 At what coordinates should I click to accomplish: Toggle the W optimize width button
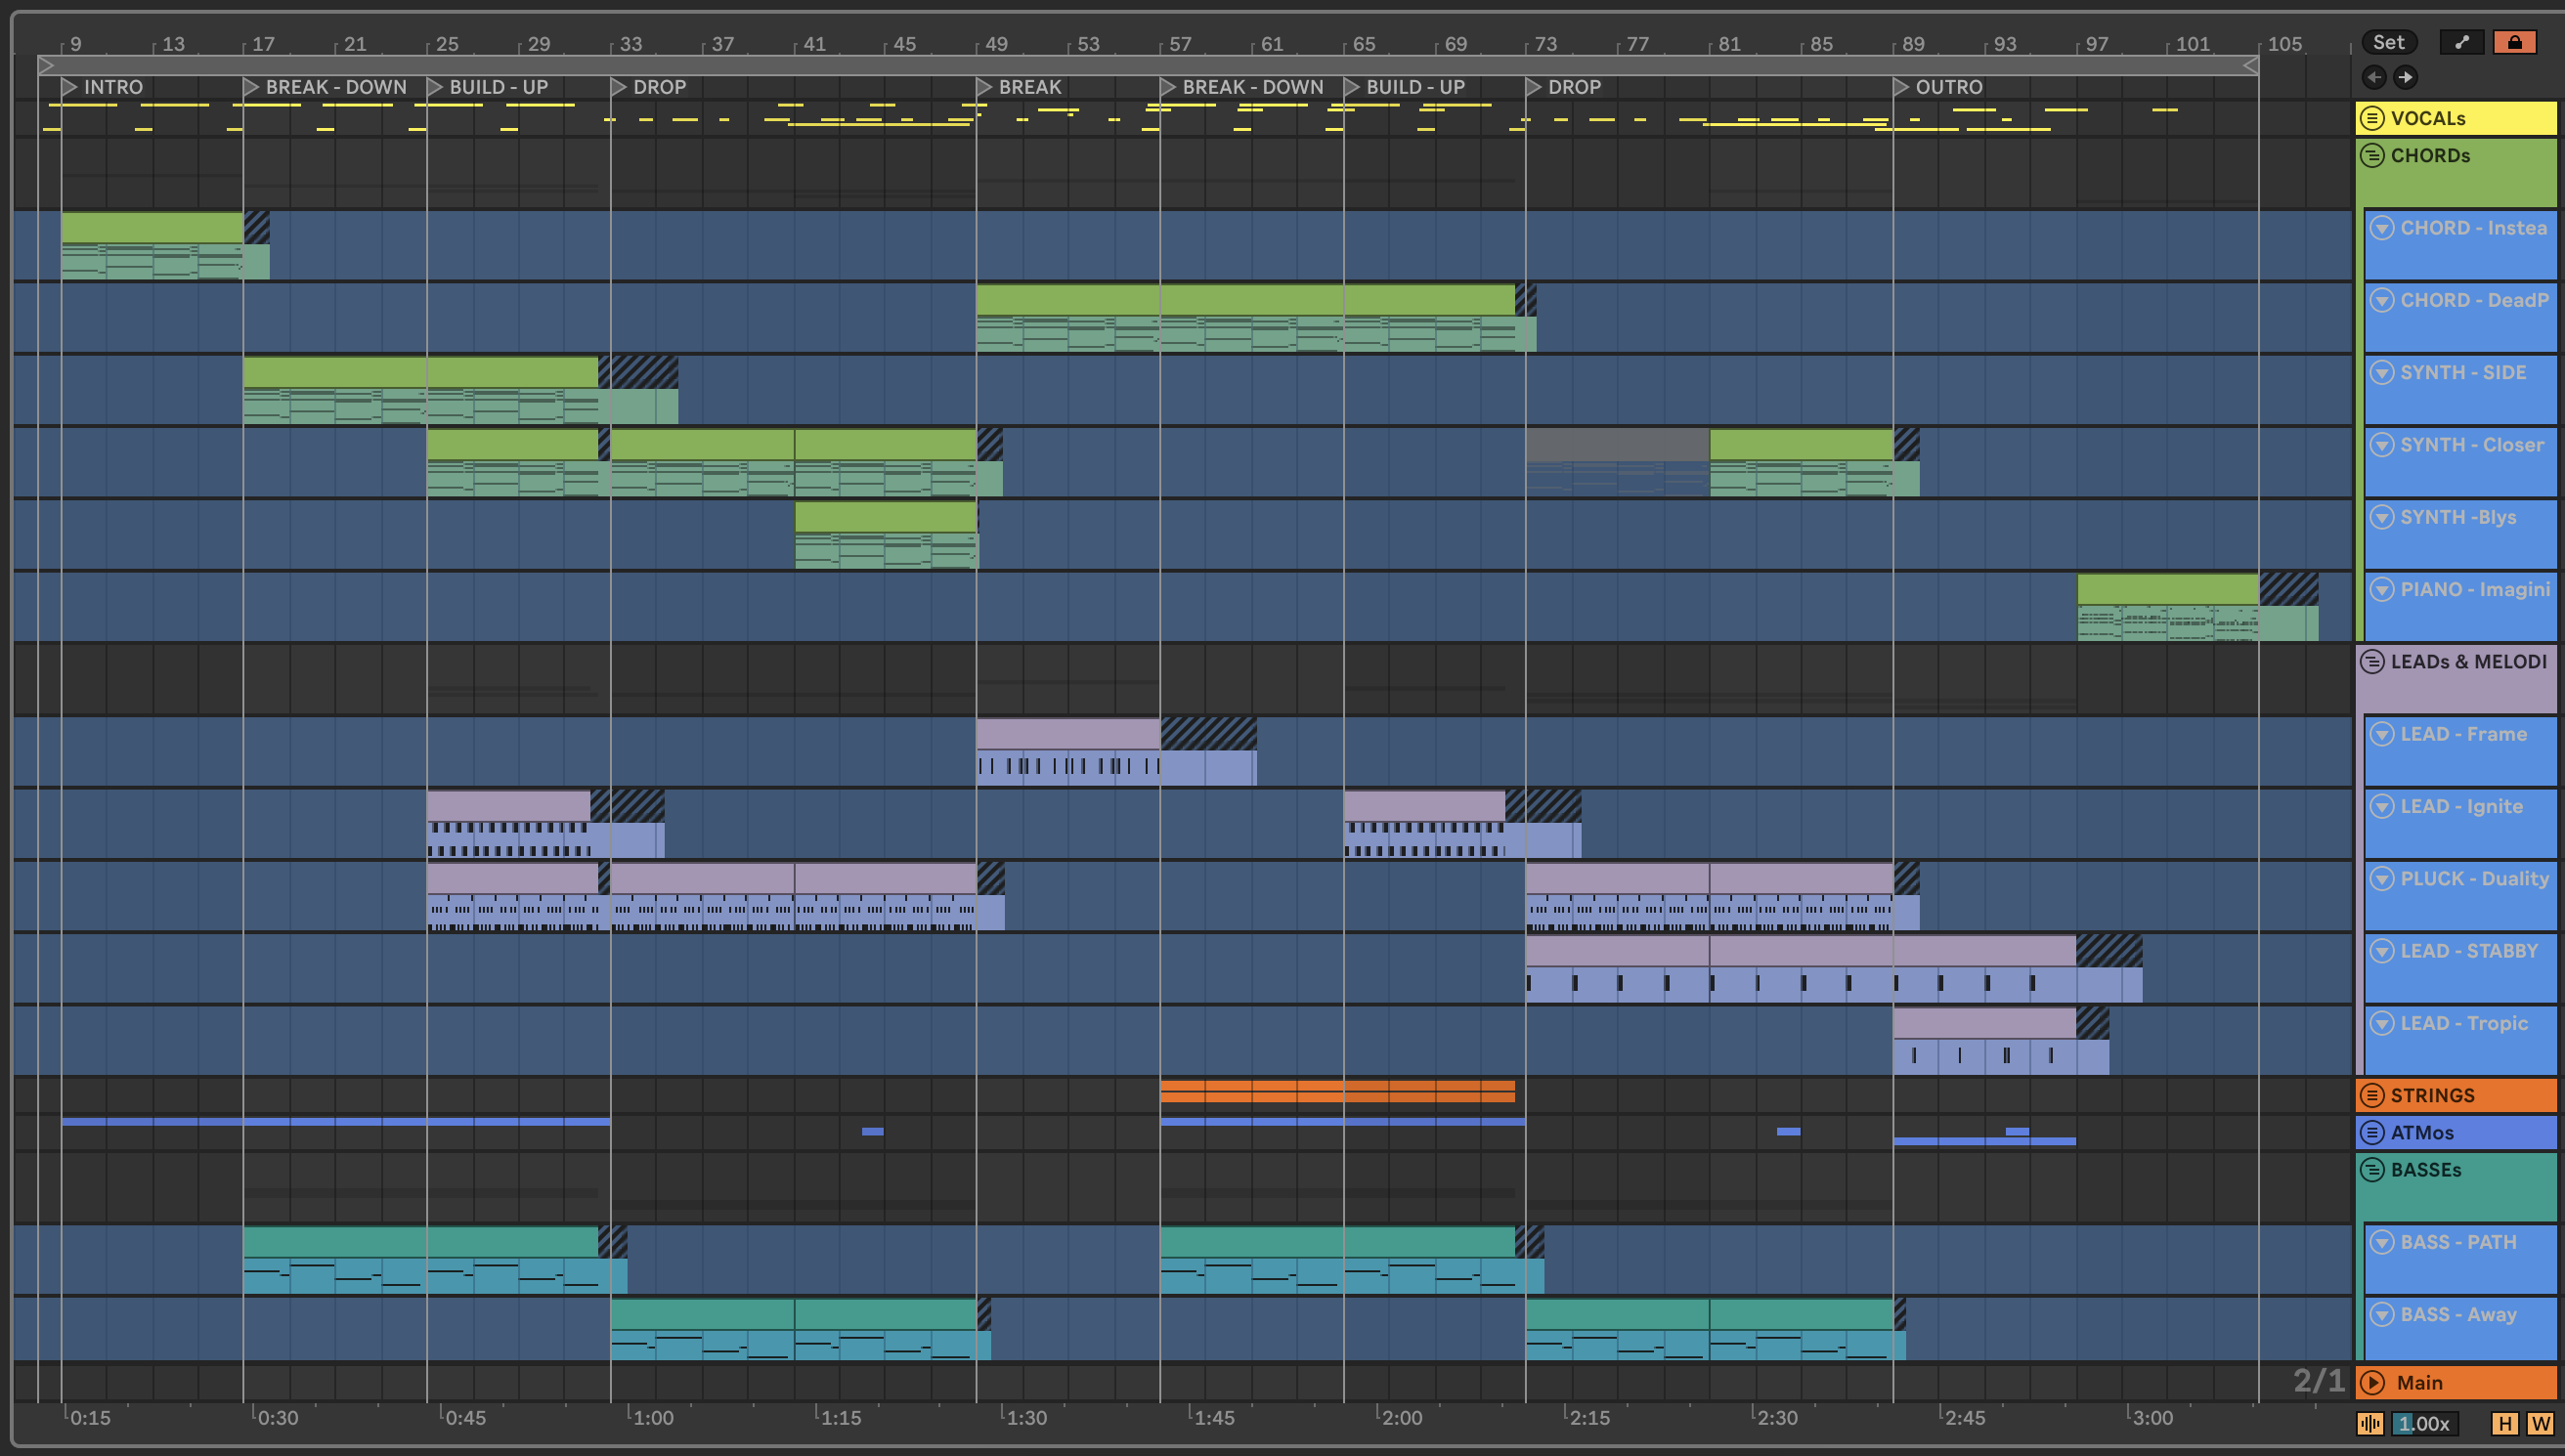pyautogui.click(x=2540, y=1424)
